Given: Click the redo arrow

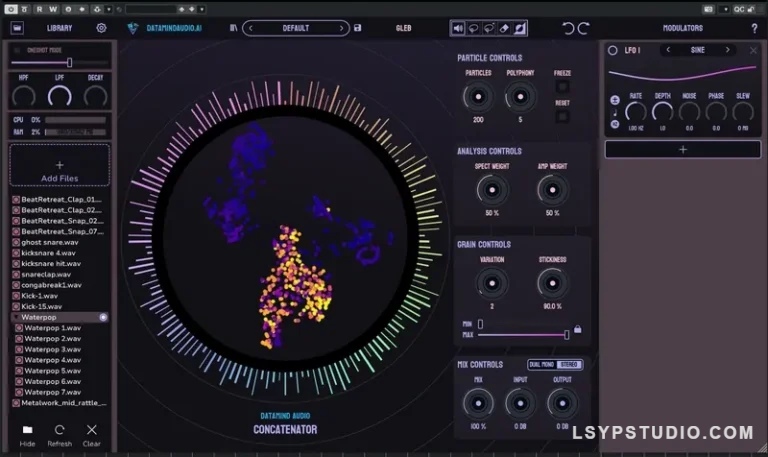Looking at the screenshot, I should tap(583, 28).
